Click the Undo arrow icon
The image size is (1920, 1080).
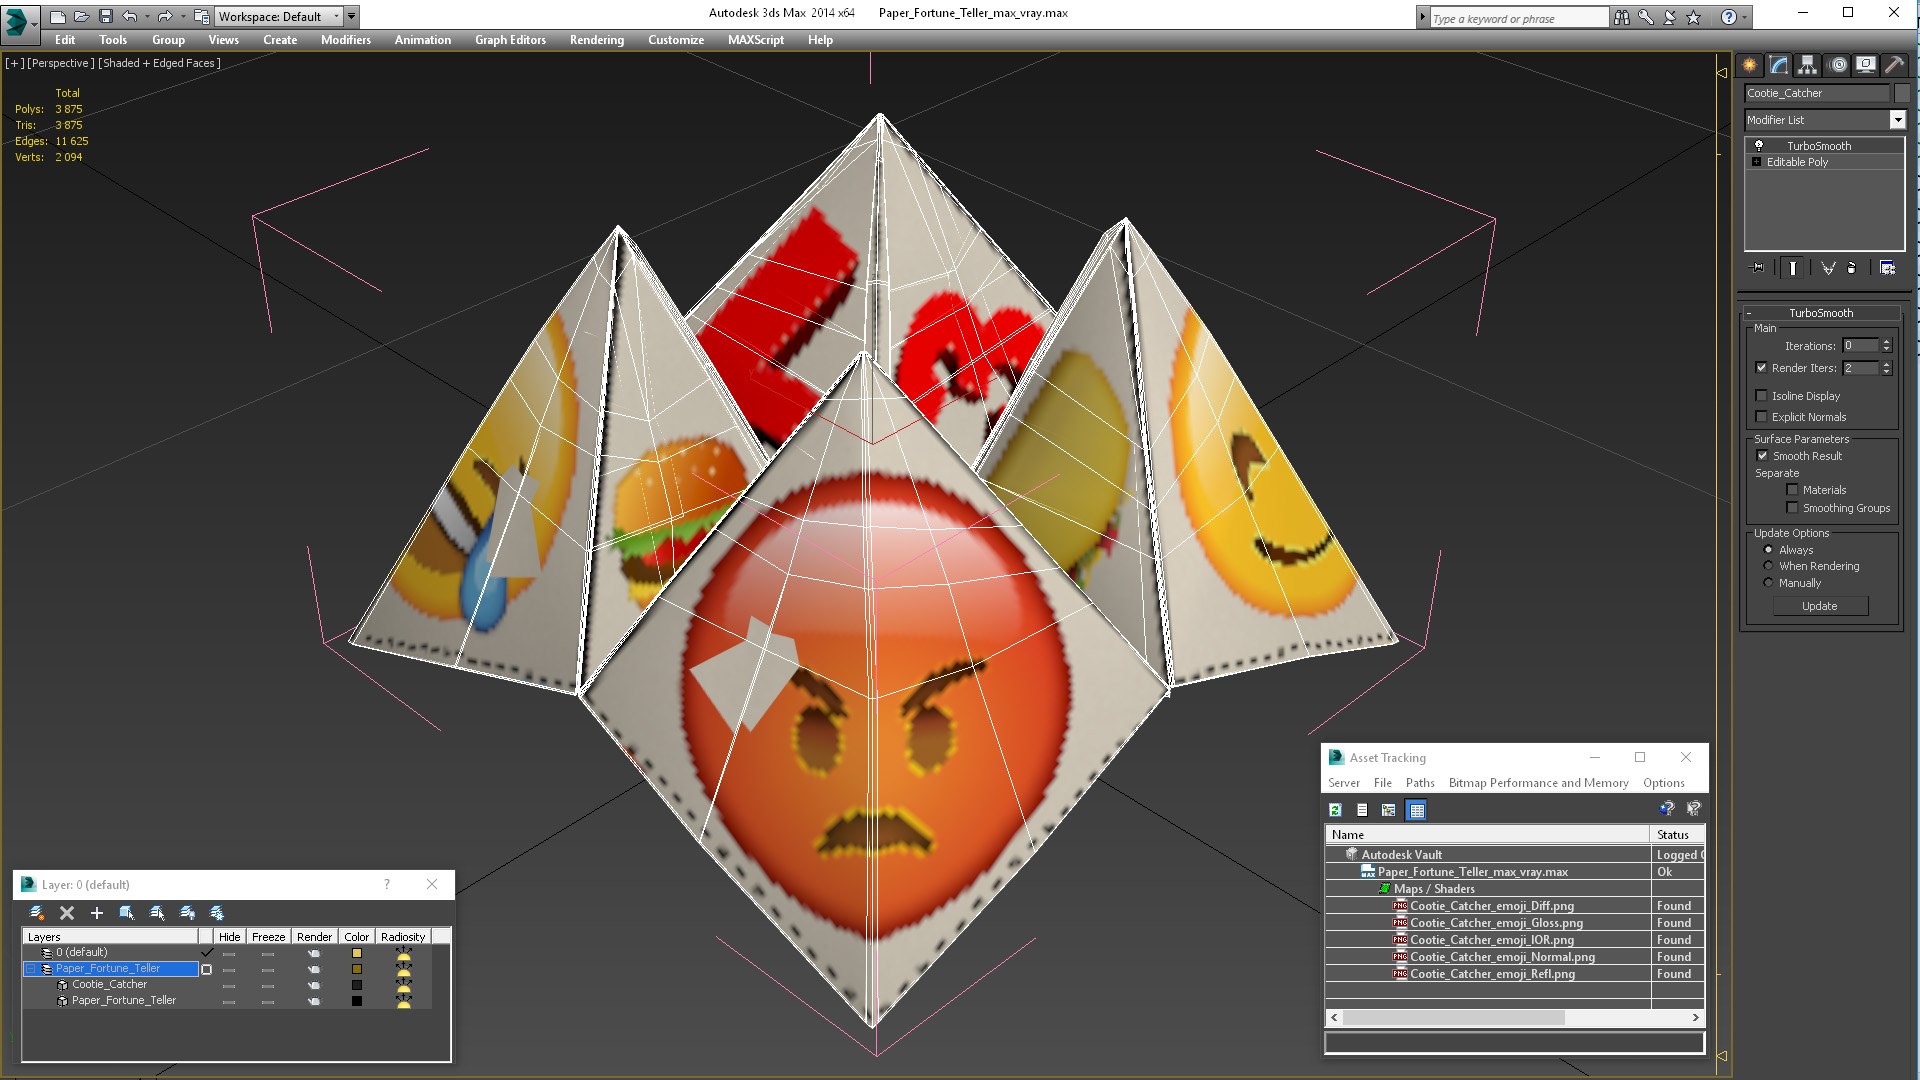pos(130,16)
